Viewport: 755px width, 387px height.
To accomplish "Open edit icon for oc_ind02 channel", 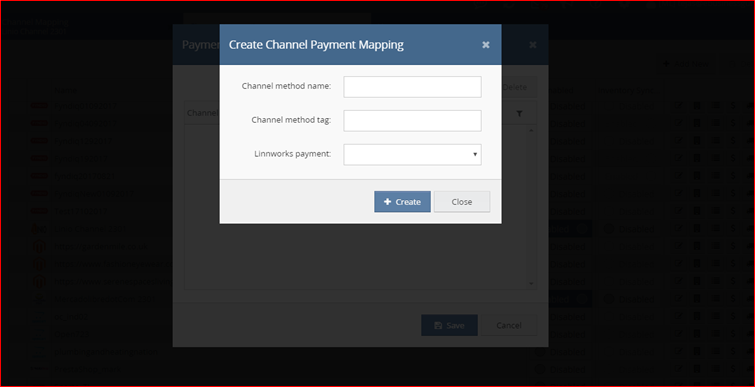I will 679,317.
